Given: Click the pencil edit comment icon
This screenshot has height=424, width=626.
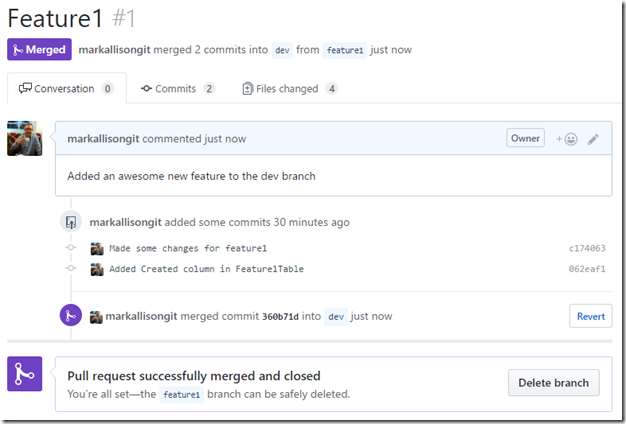Looking at the screenshot, I should click(593, 139).
